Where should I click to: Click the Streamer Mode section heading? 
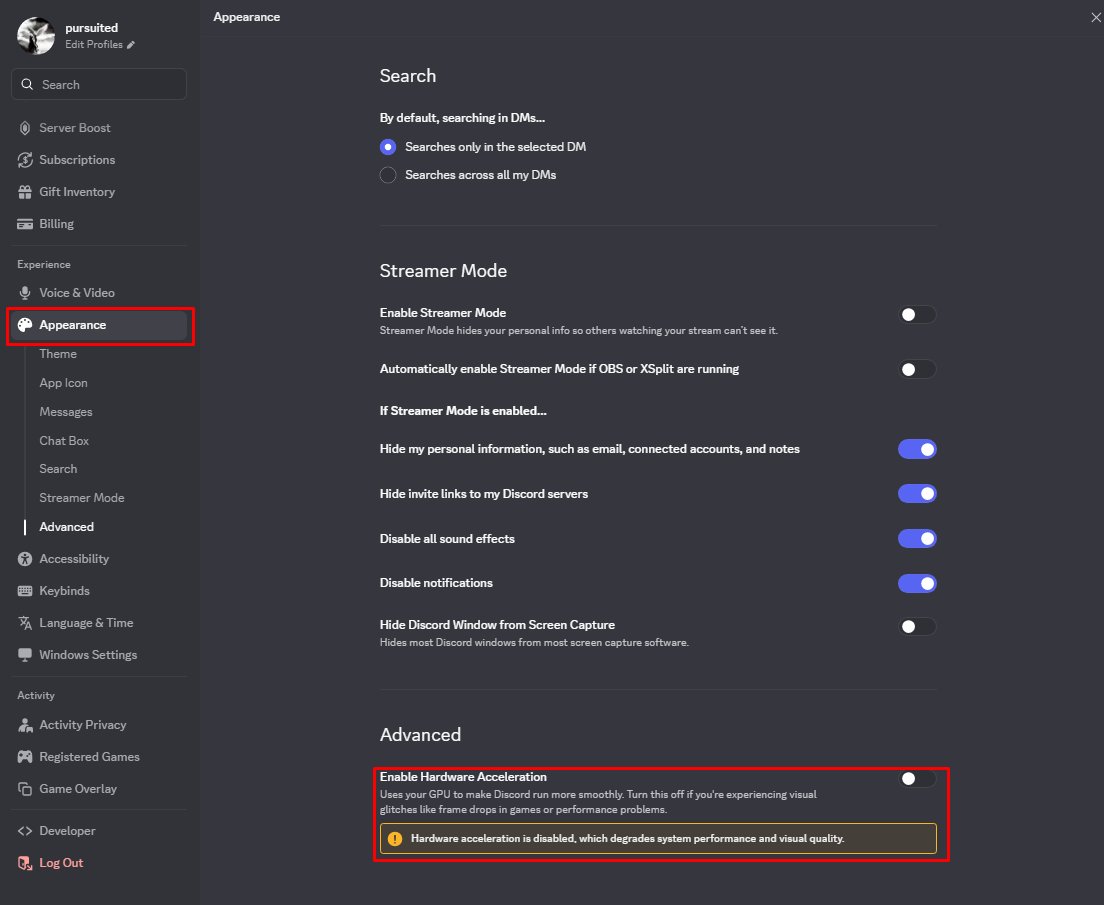[443, 271]
